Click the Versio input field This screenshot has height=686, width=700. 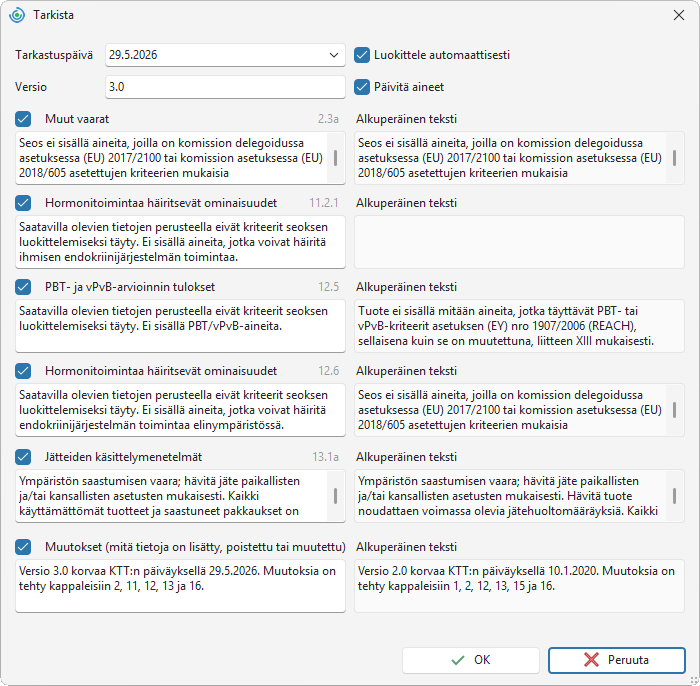click(225, 87)
